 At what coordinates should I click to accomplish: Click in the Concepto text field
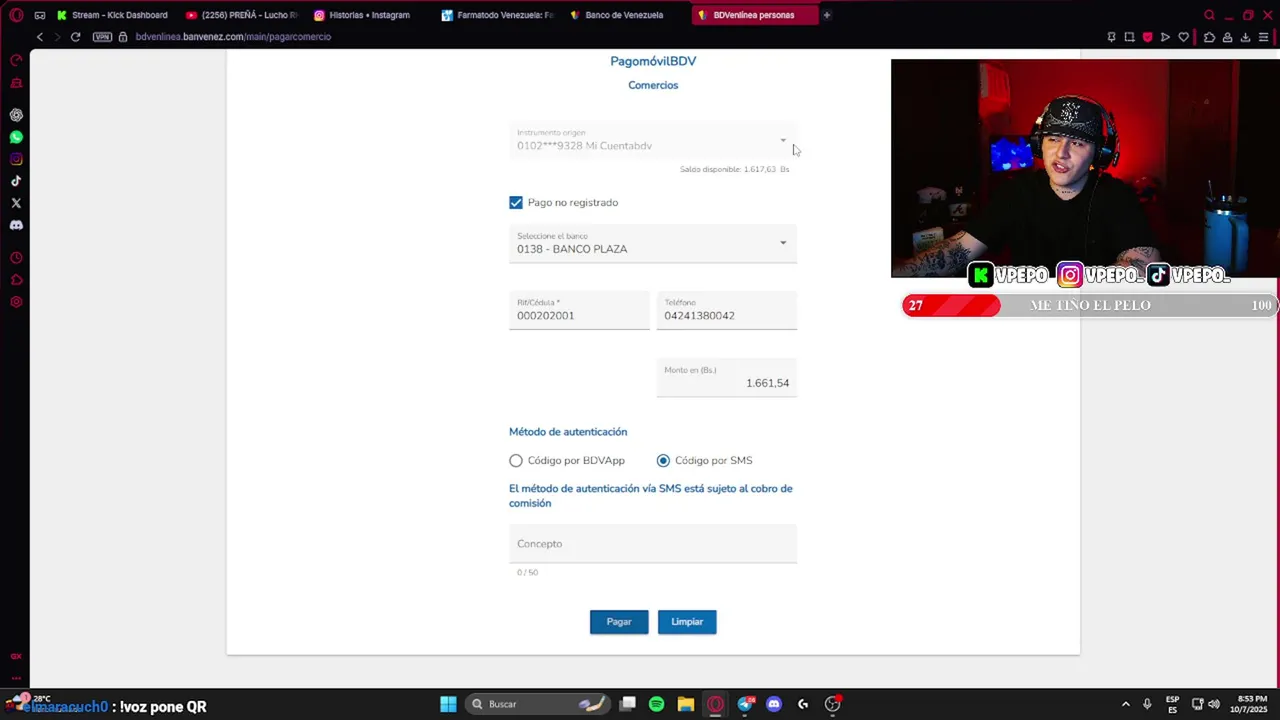click(653, 544)
